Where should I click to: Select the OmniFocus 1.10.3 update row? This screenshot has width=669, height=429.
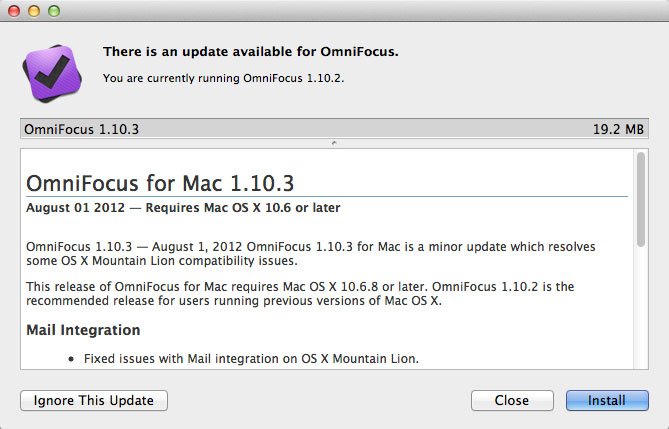click(334, 129)
